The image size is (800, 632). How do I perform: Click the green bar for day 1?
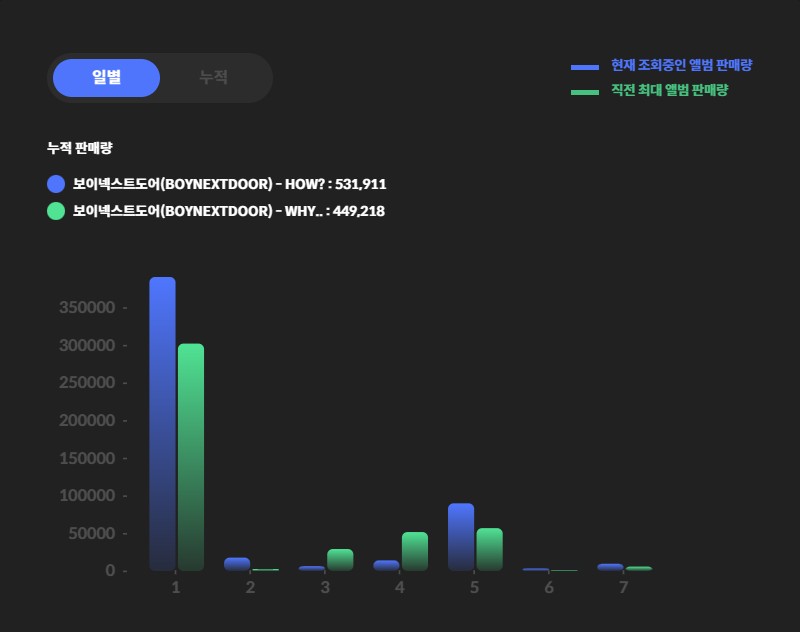tap(191, 457)
